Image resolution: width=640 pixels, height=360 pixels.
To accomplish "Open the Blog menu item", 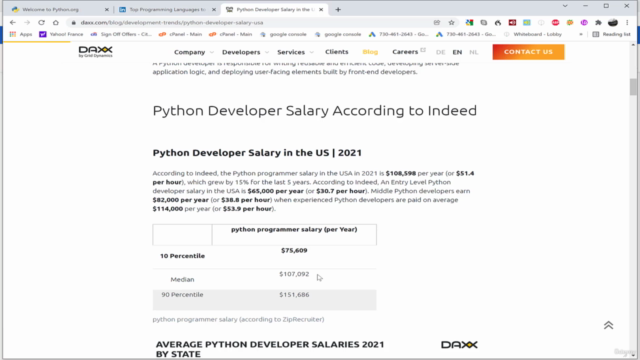I will (370, 52).
